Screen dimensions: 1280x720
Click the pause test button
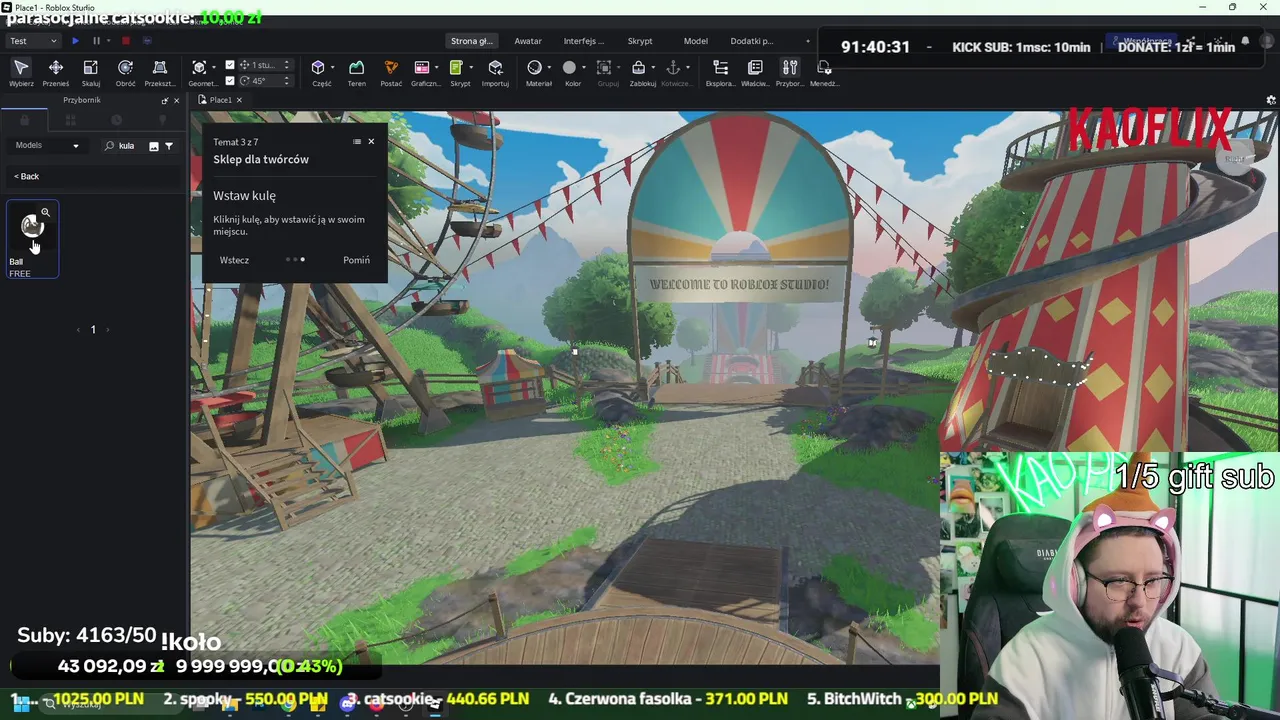tap(96, 41)
